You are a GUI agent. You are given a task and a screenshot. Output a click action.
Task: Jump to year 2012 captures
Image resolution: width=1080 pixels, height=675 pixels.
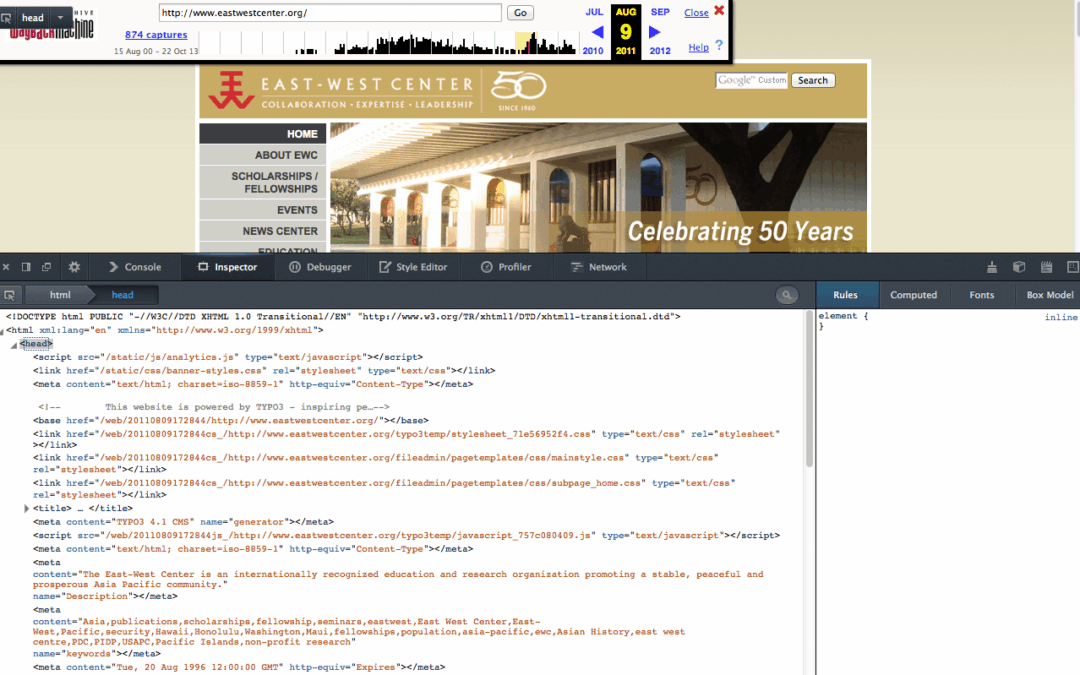click(x=660, y=51)
